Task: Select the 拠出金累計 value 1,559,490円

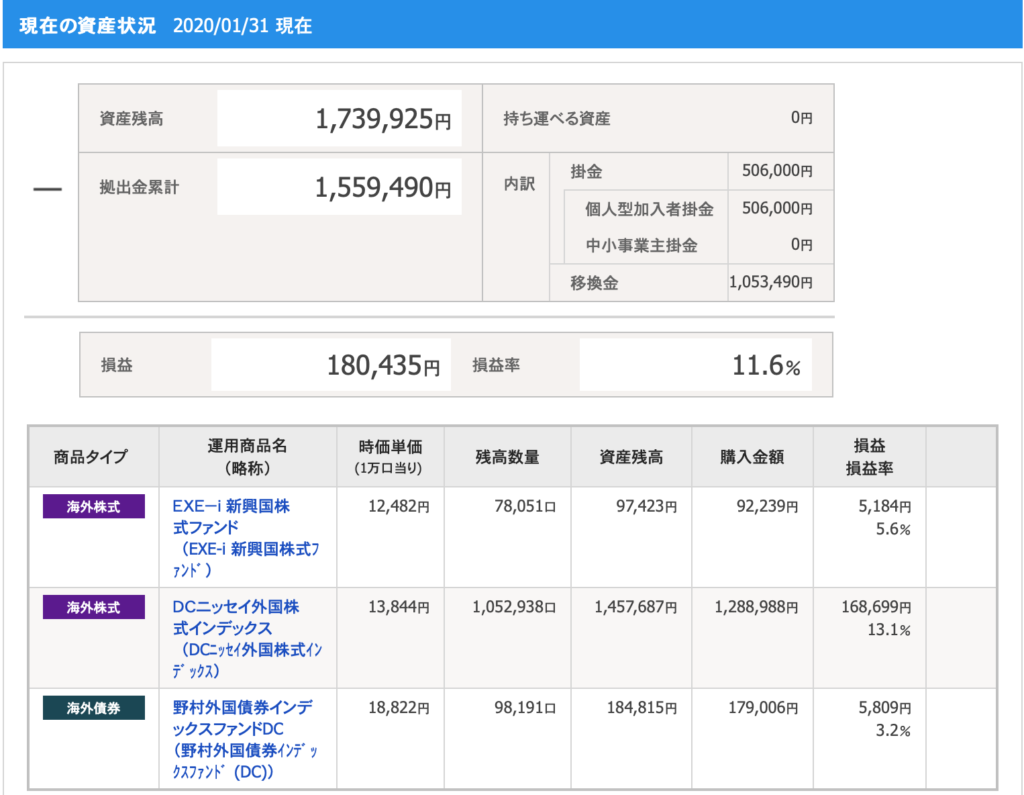Action: click(383, 188)
